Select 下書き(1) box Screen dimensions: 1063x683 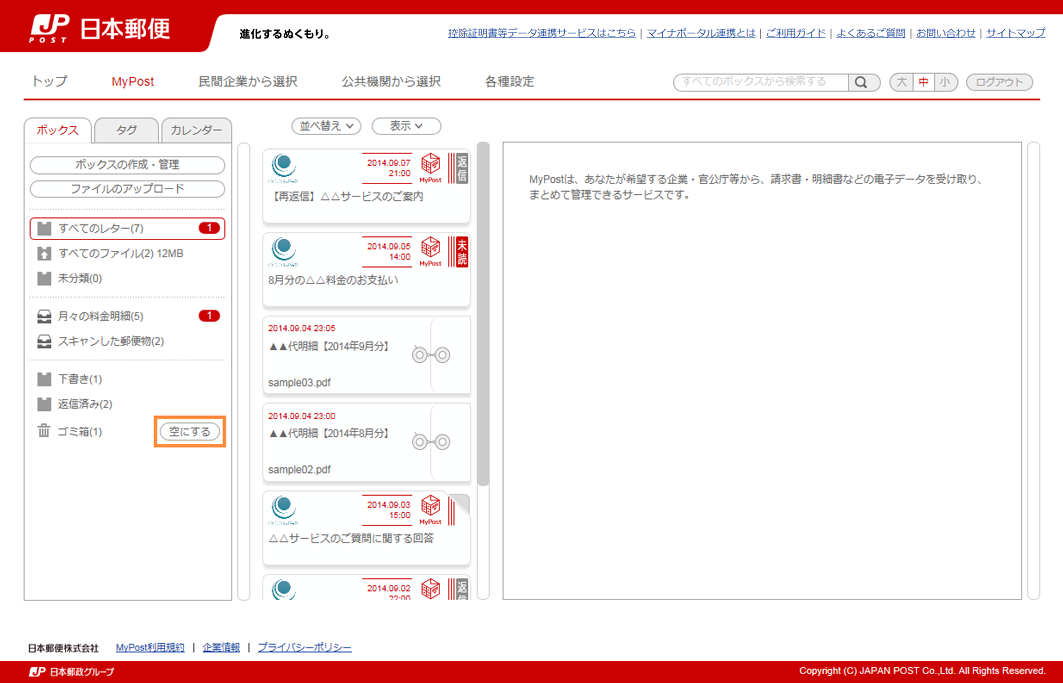(127, 378)
